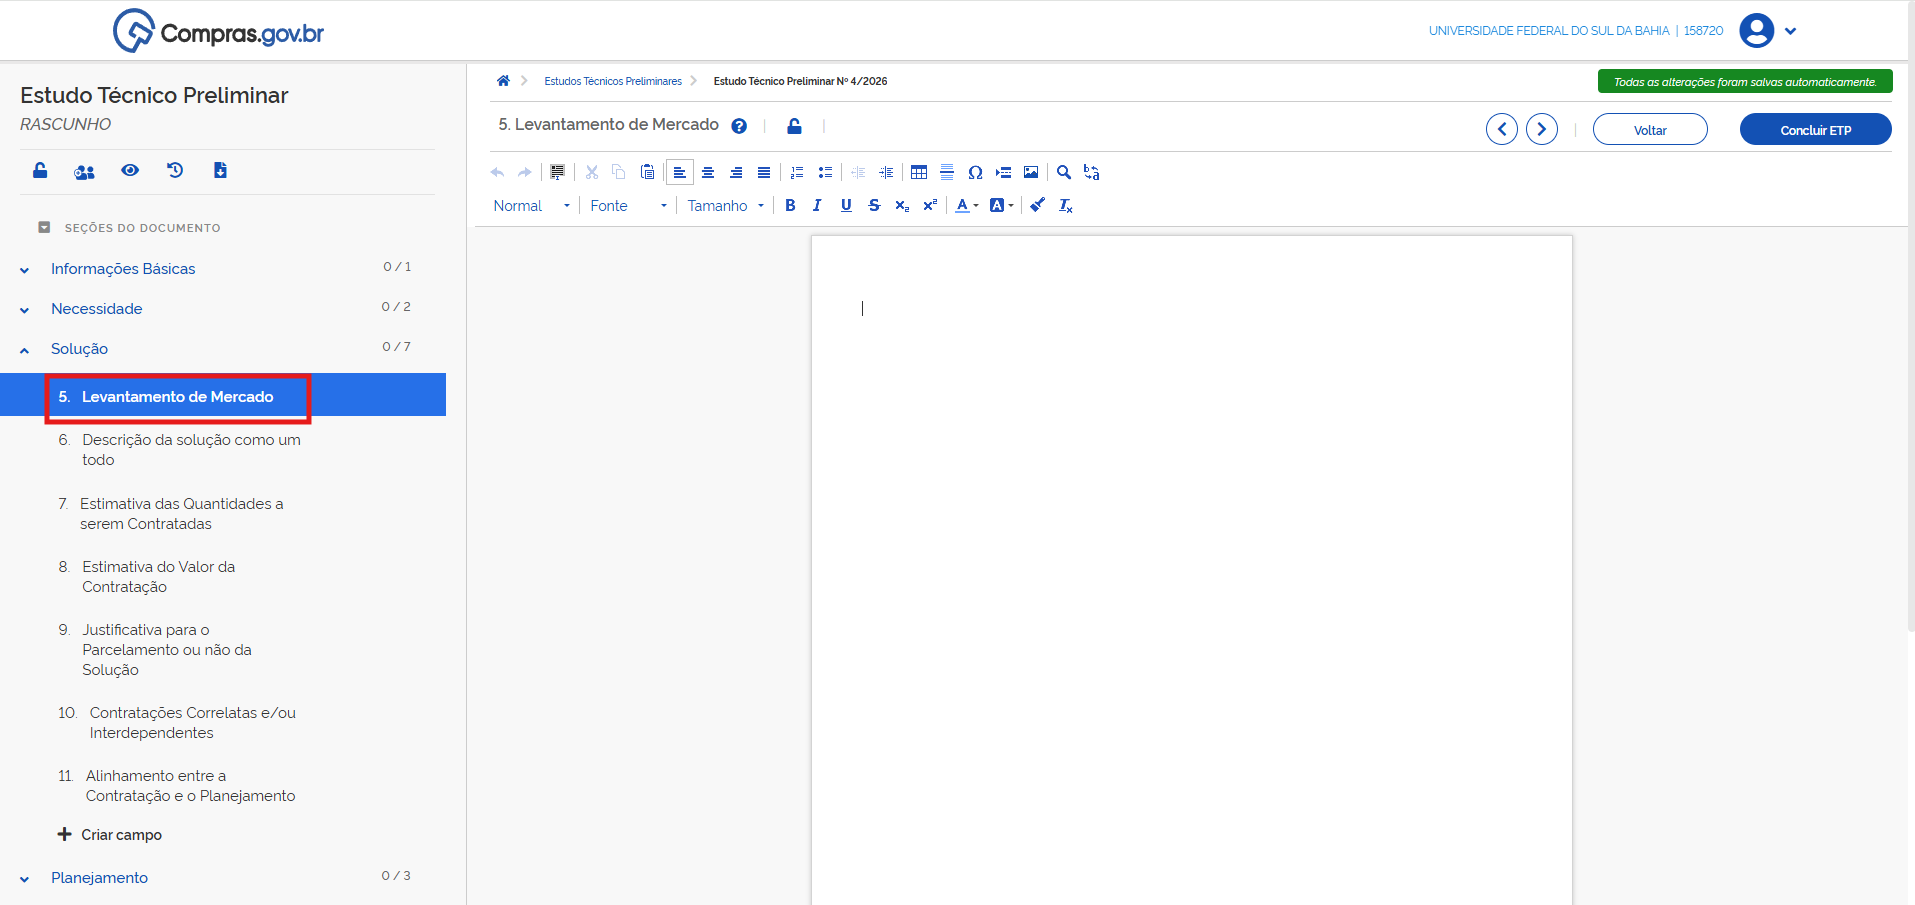Image resolution: width=1915 pixels, height=905 pixels.
Task: Select section 8 Estimativa do Valor da Contratação
Action: coord(158,577)
